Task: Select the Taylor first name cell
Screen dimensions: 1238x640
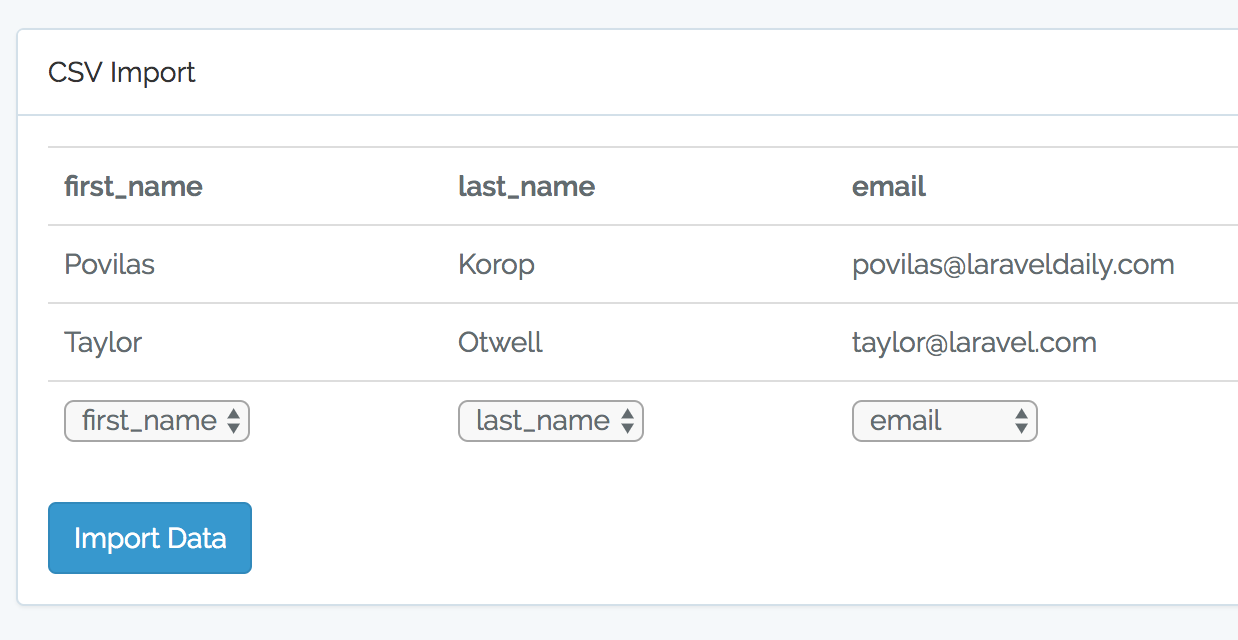Action: (x=103, y=343)
